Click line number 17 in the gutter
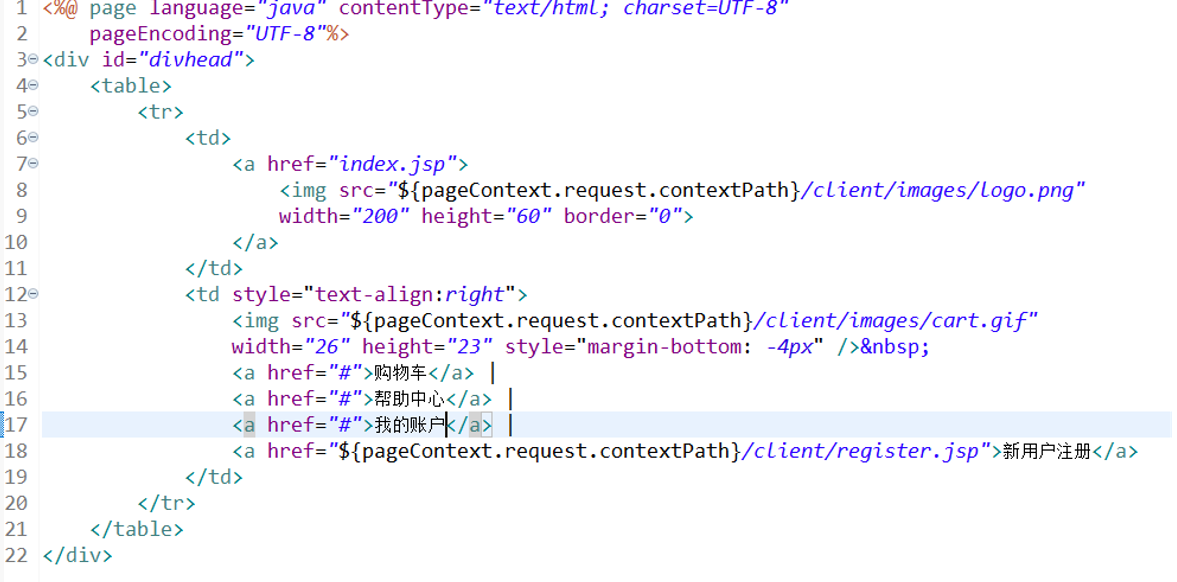Viewport: 1177px width, 582px height. [16, 425]
